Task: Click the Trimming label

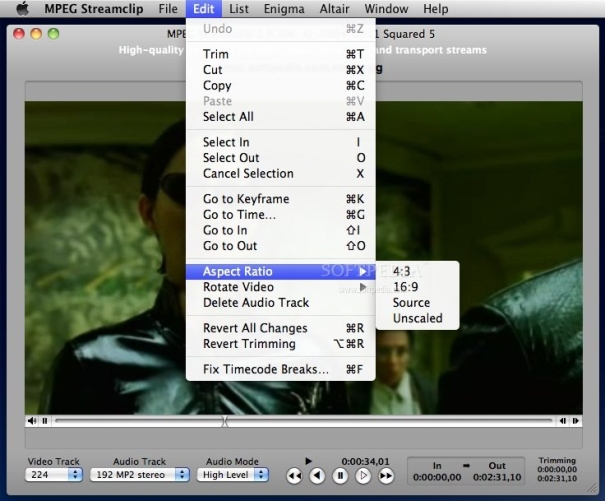Action: pyautogui.click(x=557, y=460)
